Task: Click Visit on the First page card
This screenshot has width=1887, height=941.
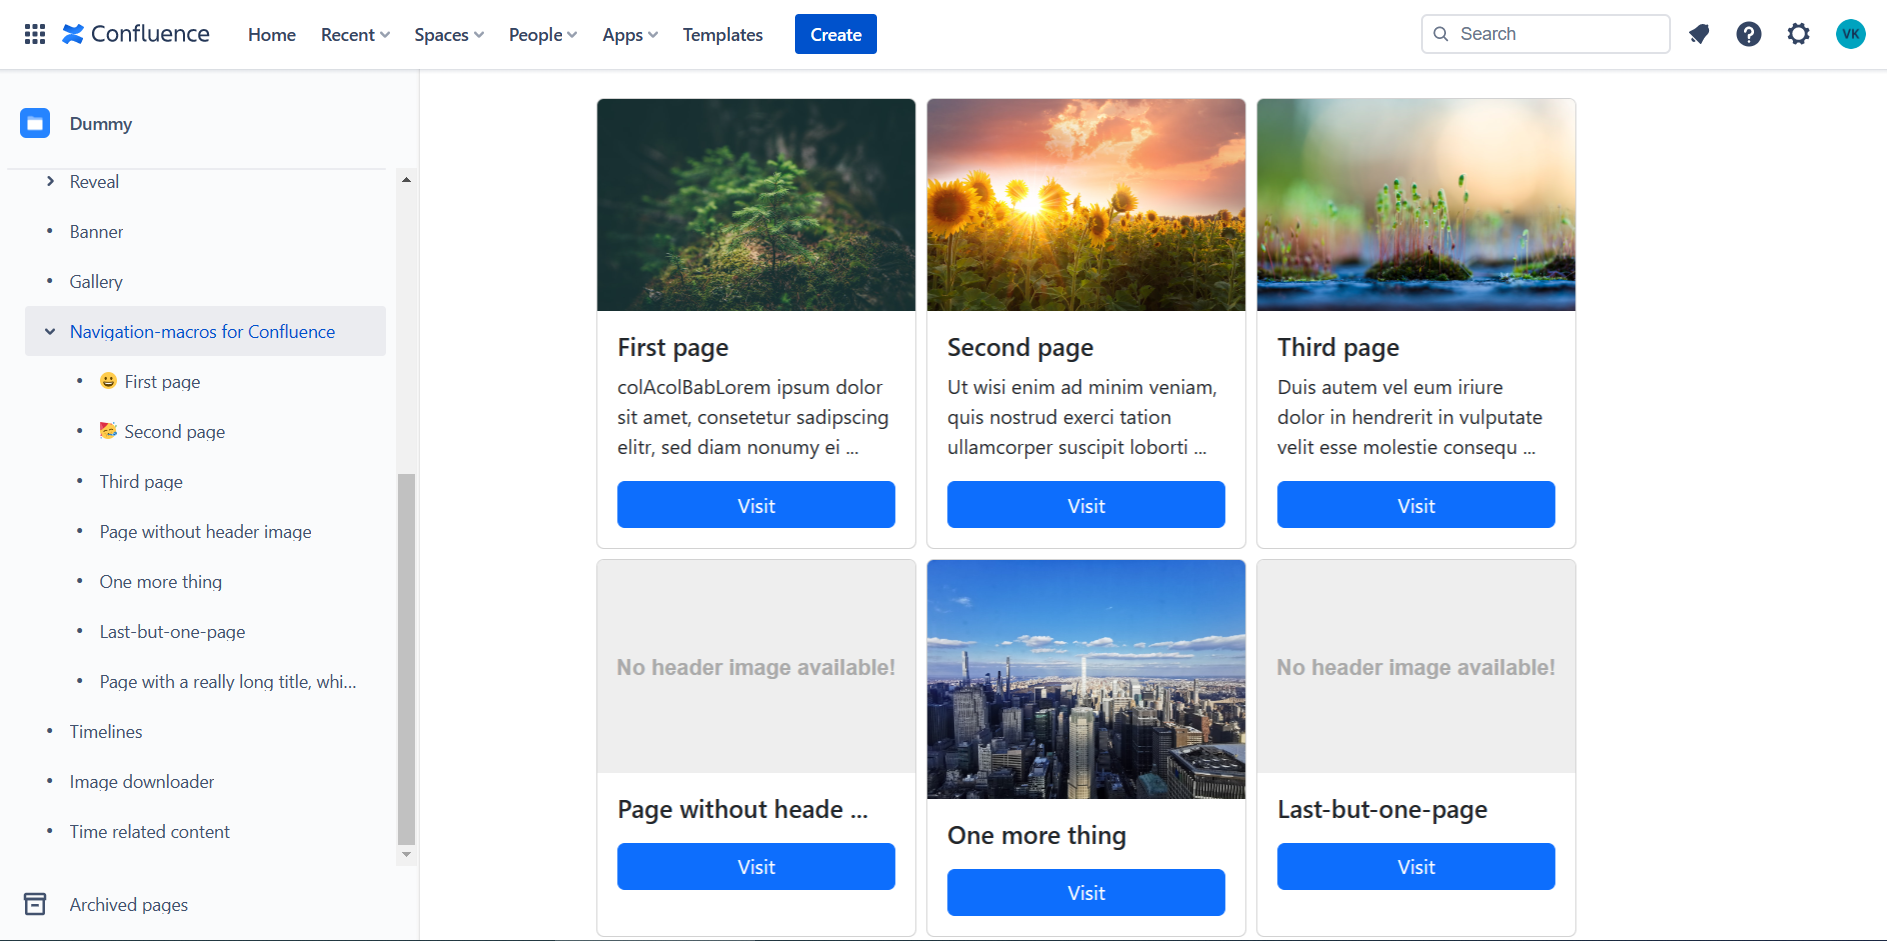Action: click(x=756, y=505)
